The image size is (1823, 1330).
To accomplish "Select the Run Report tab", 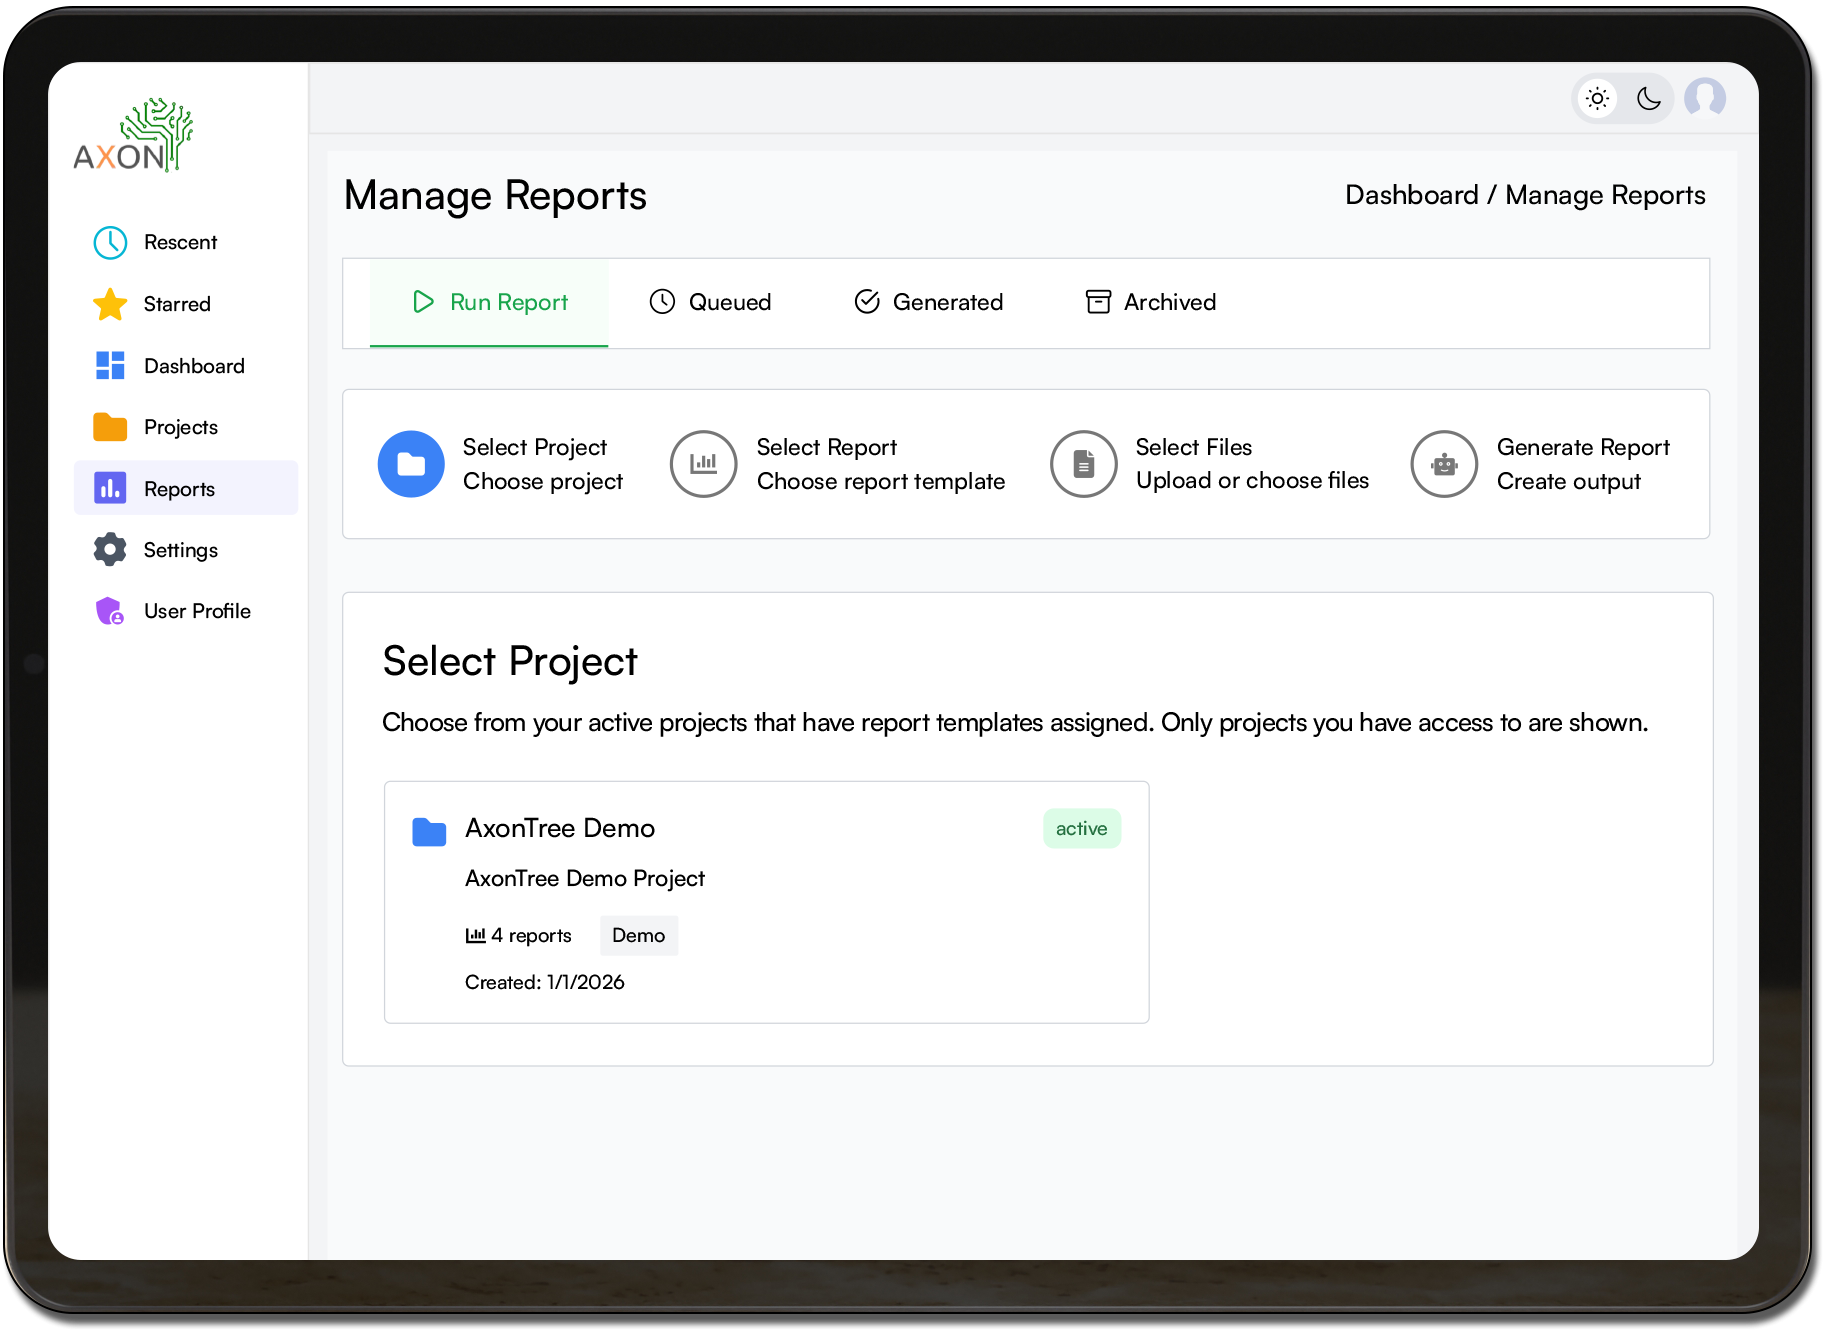I will (x=489, y=302).
